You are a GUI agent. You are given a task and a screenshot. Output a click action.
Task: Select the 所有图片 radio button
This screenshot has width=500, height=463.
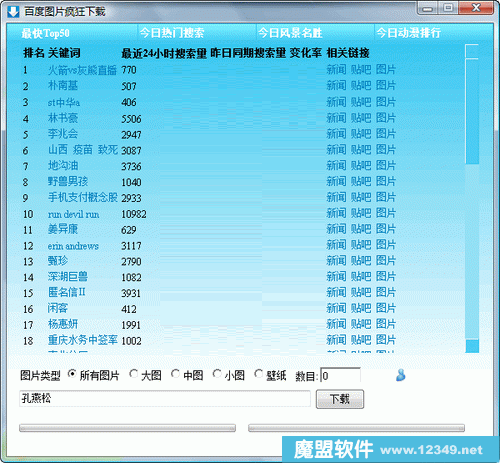click(x=71, y=374)
